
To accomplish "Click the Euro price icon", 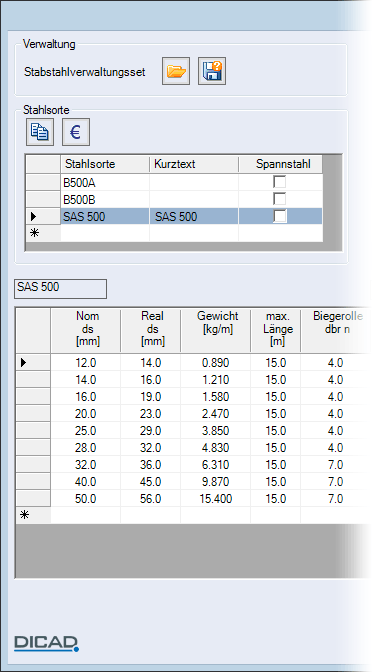I will point(76,132).
